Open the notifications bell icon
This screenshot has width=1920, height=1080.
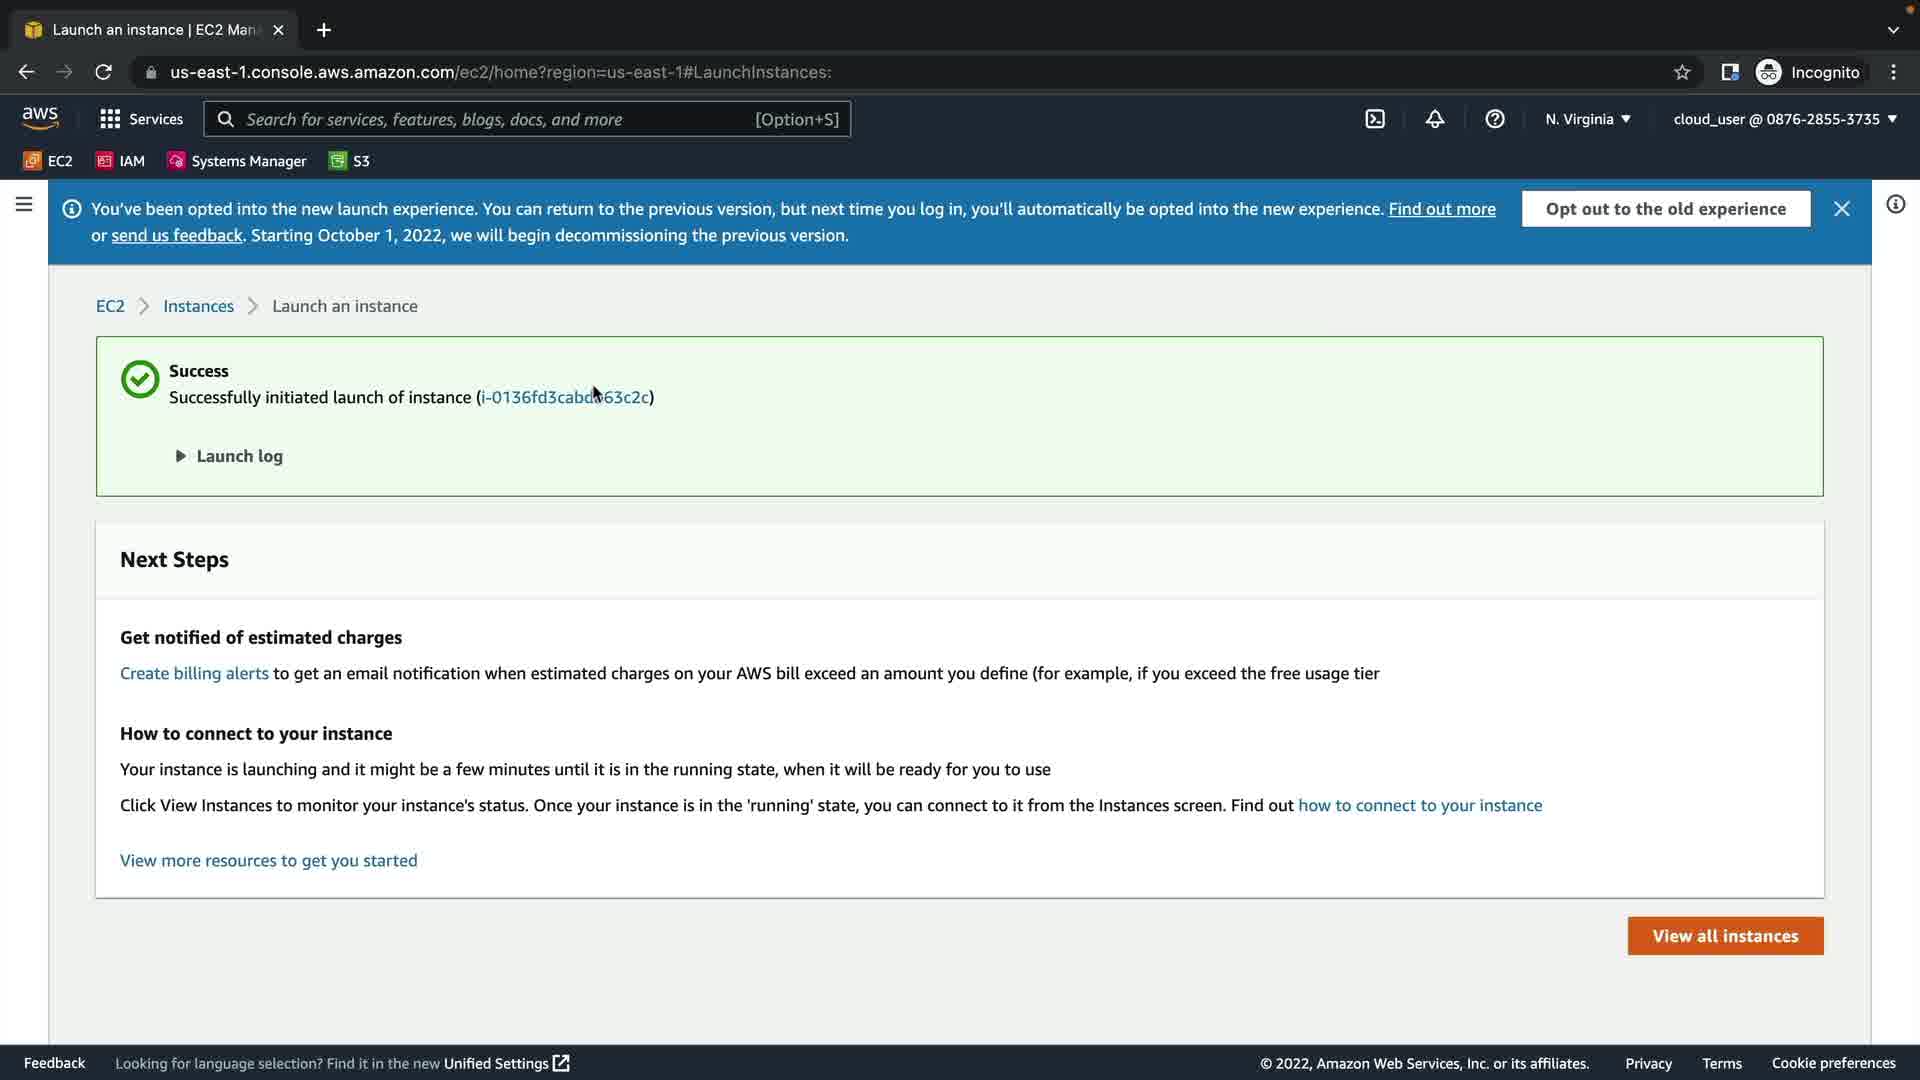[x=1435, y=119]
